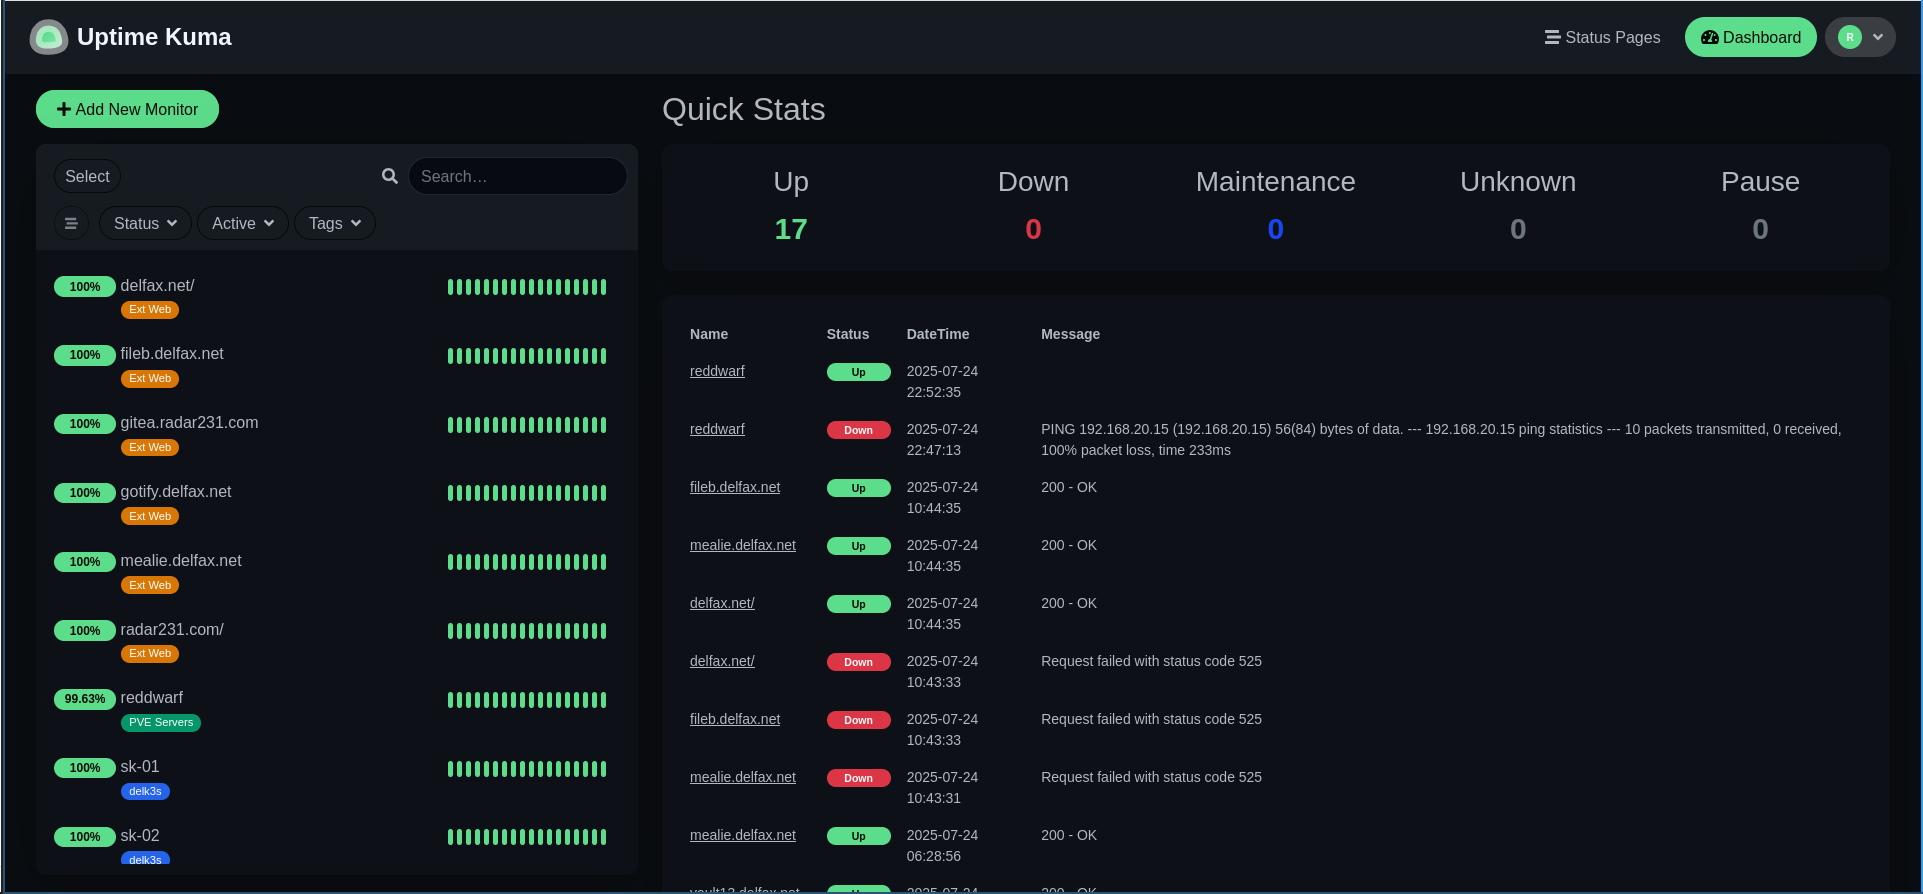
Task: Expand the Tags filter dropdown
Action: 335,223
